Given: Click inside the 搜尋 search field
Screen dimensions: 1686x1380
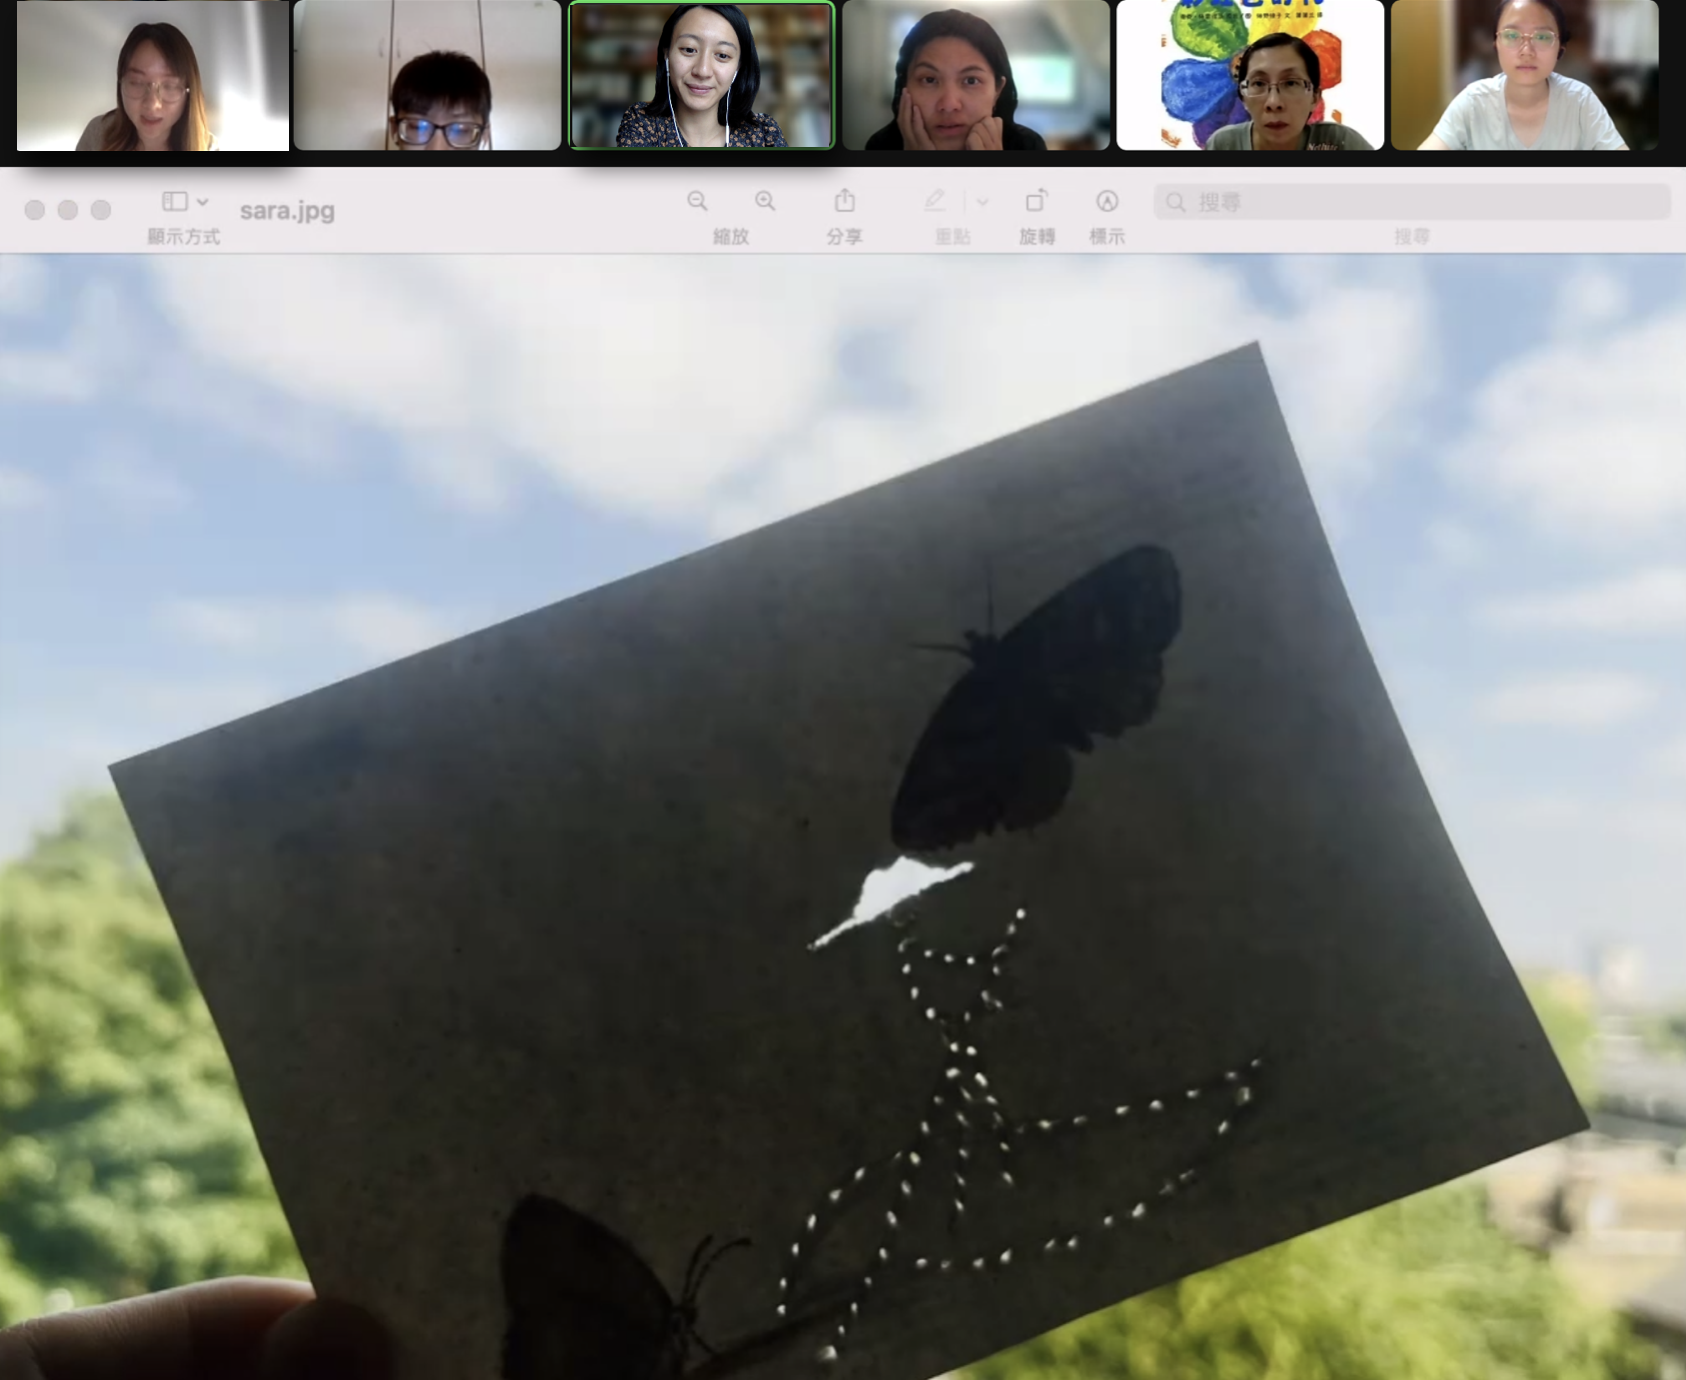Looking at the screenshot, I should pos(1400,201).
